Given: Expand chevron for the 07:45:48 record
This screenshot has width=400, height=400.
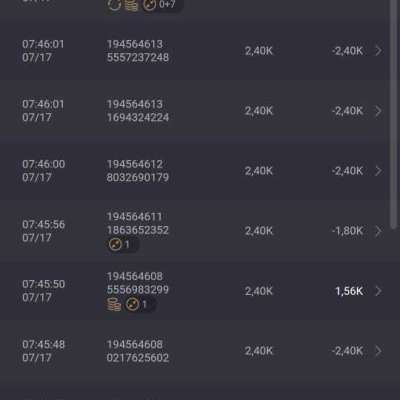Looking at the screenshot, I should tap(378, 351).
